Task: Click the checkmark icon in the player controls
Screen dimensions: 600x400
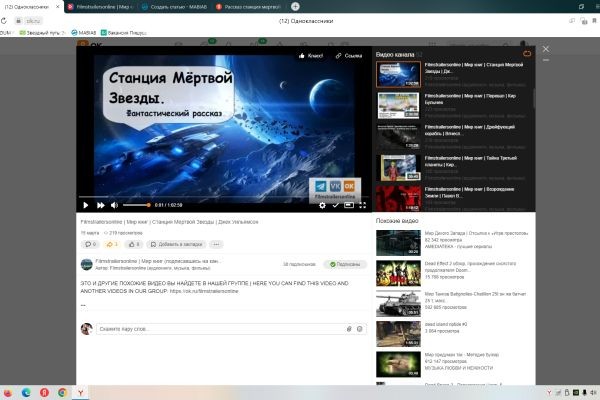Action: [x=336, y=205]
